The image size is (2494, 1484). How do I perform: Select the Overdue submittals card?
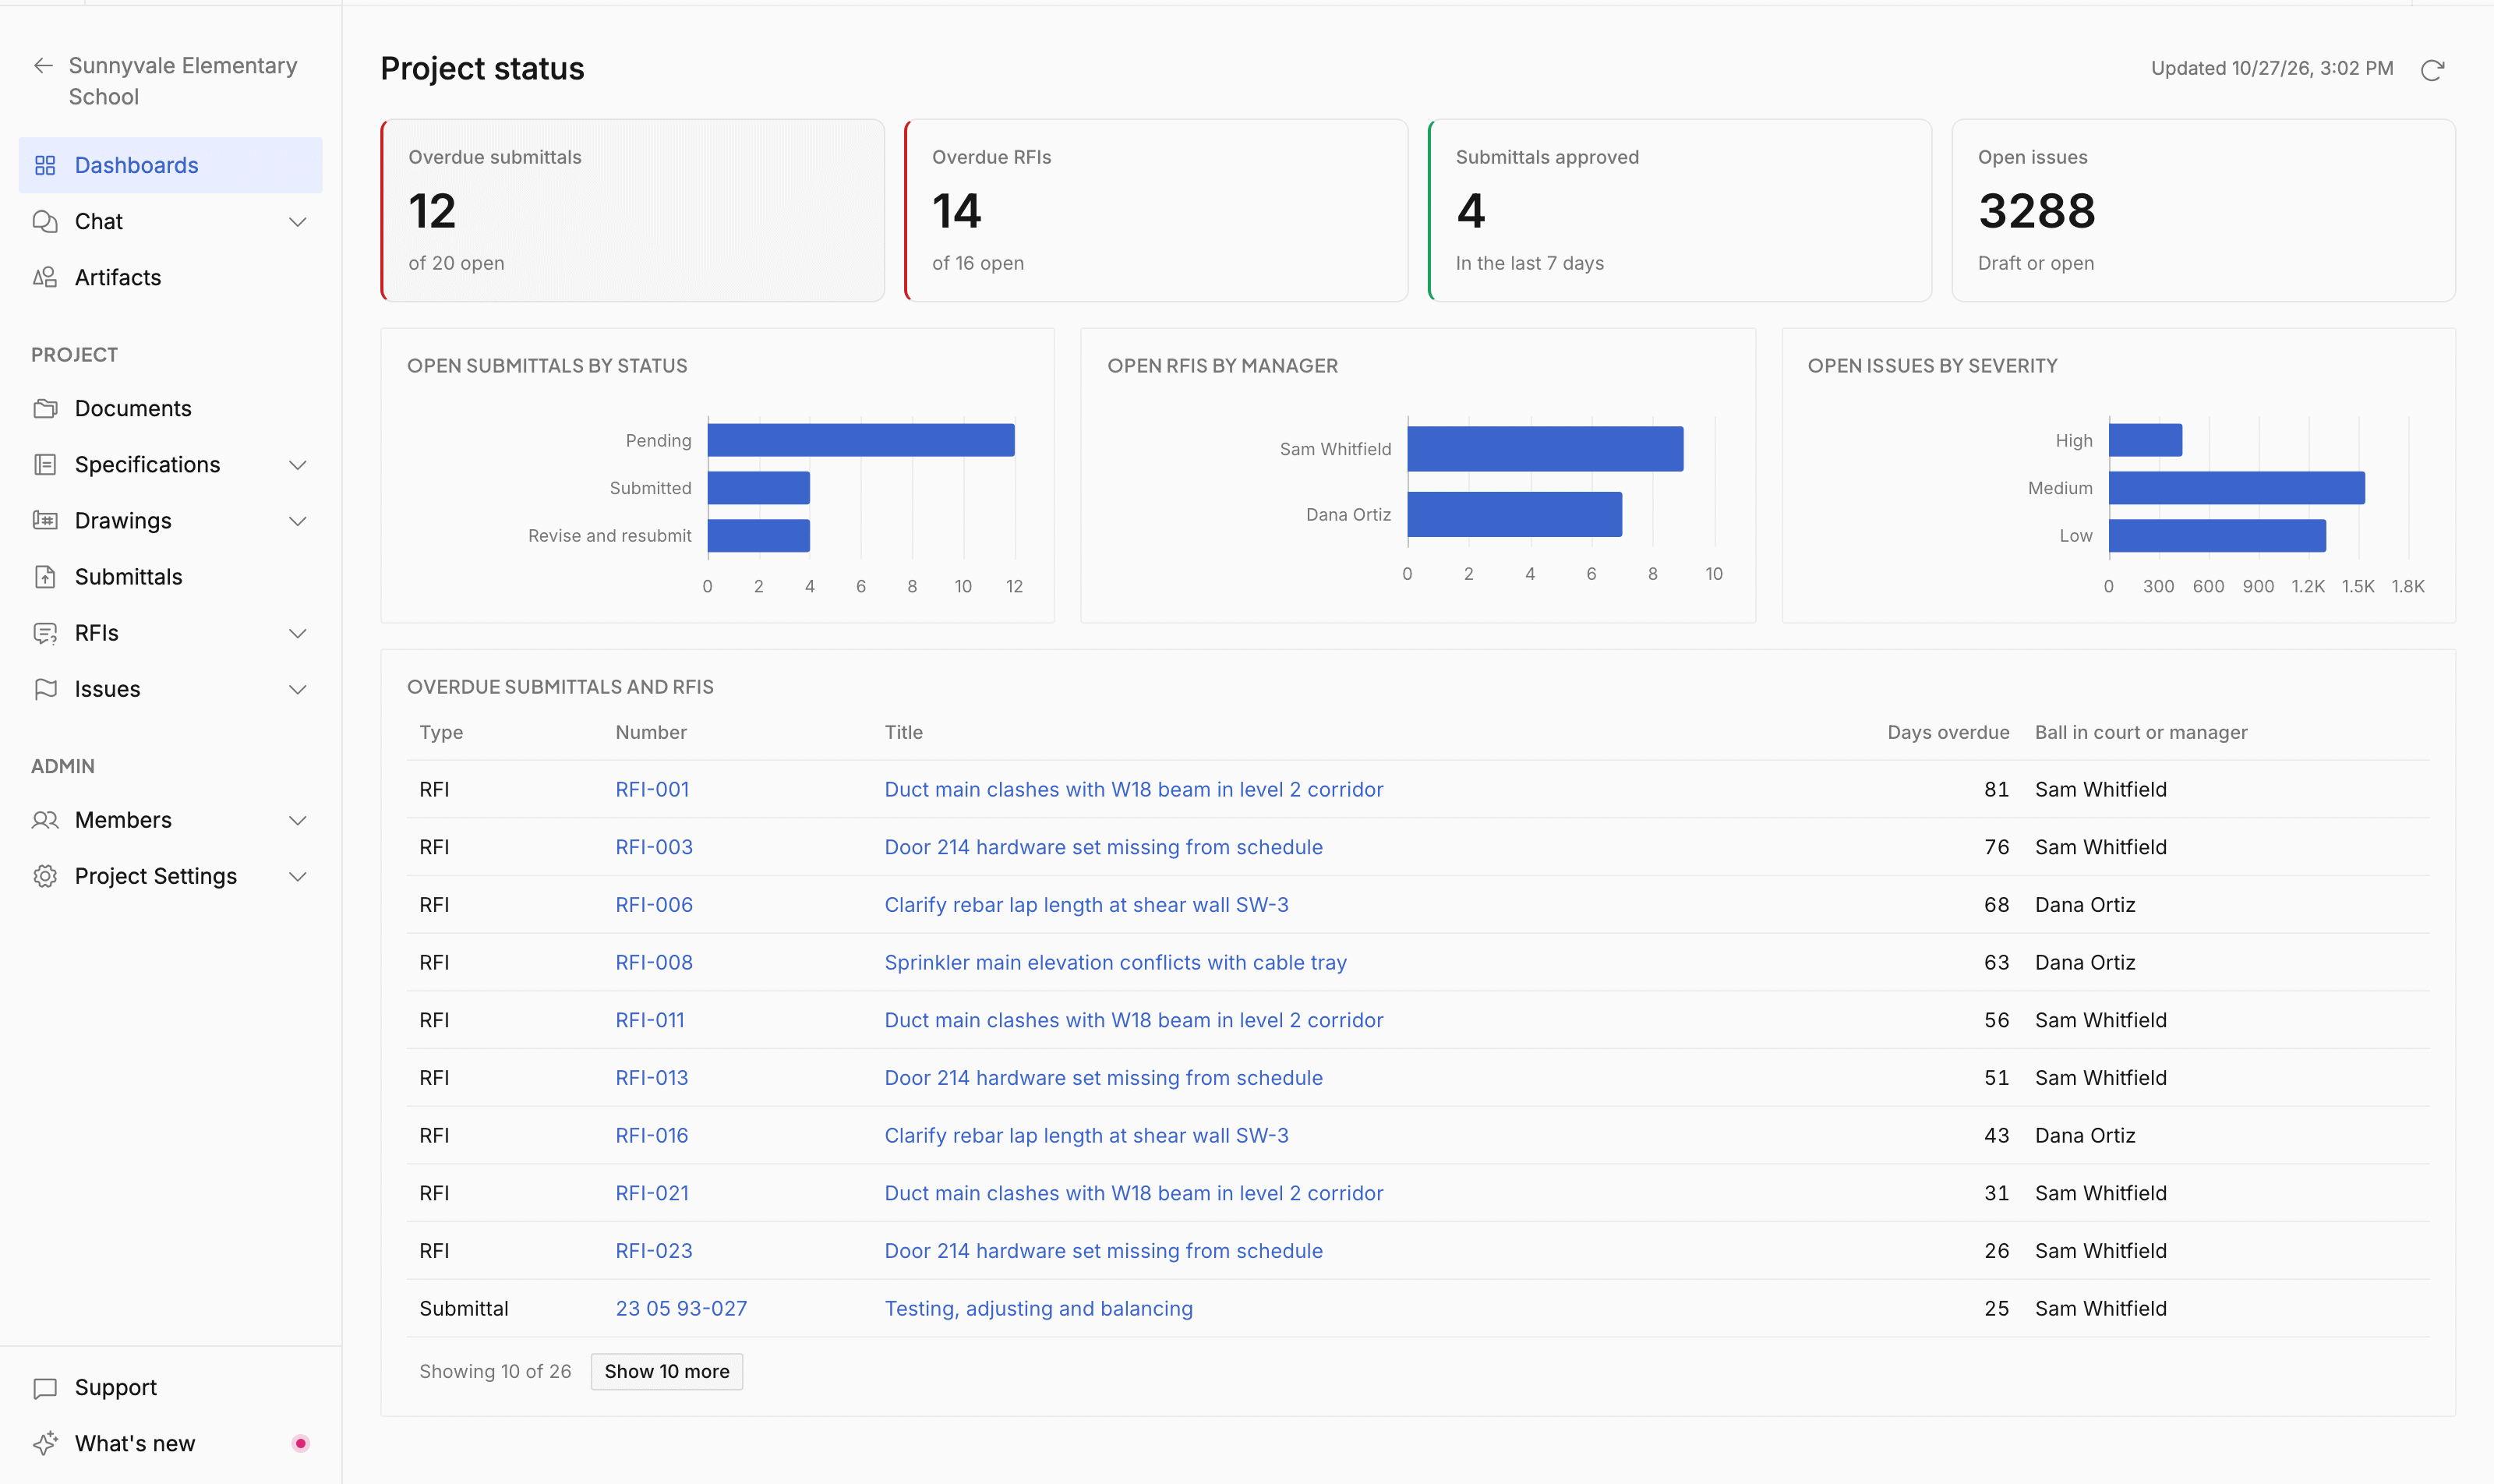pos(633,210)
